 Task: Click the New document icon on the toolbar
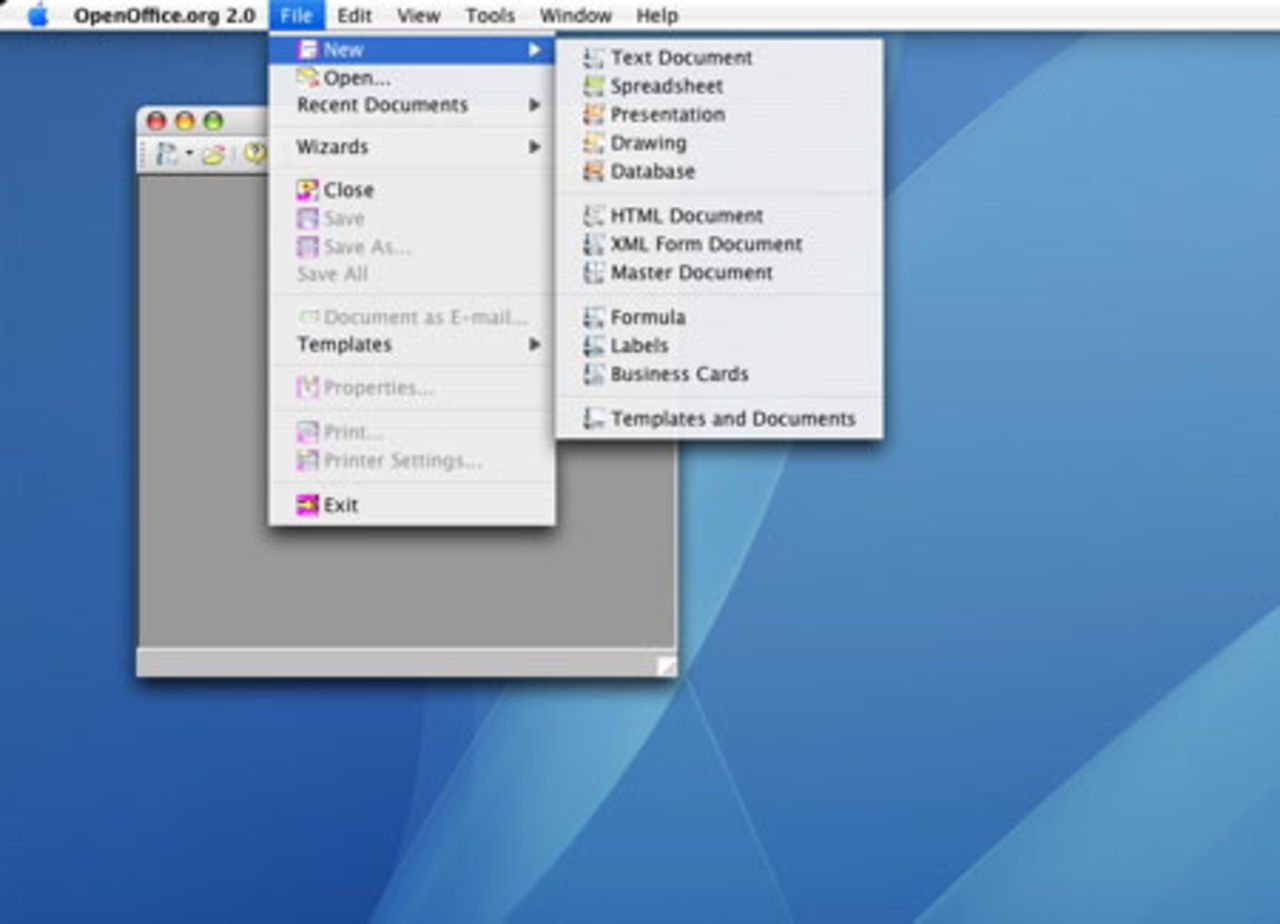tap(167, 152)
